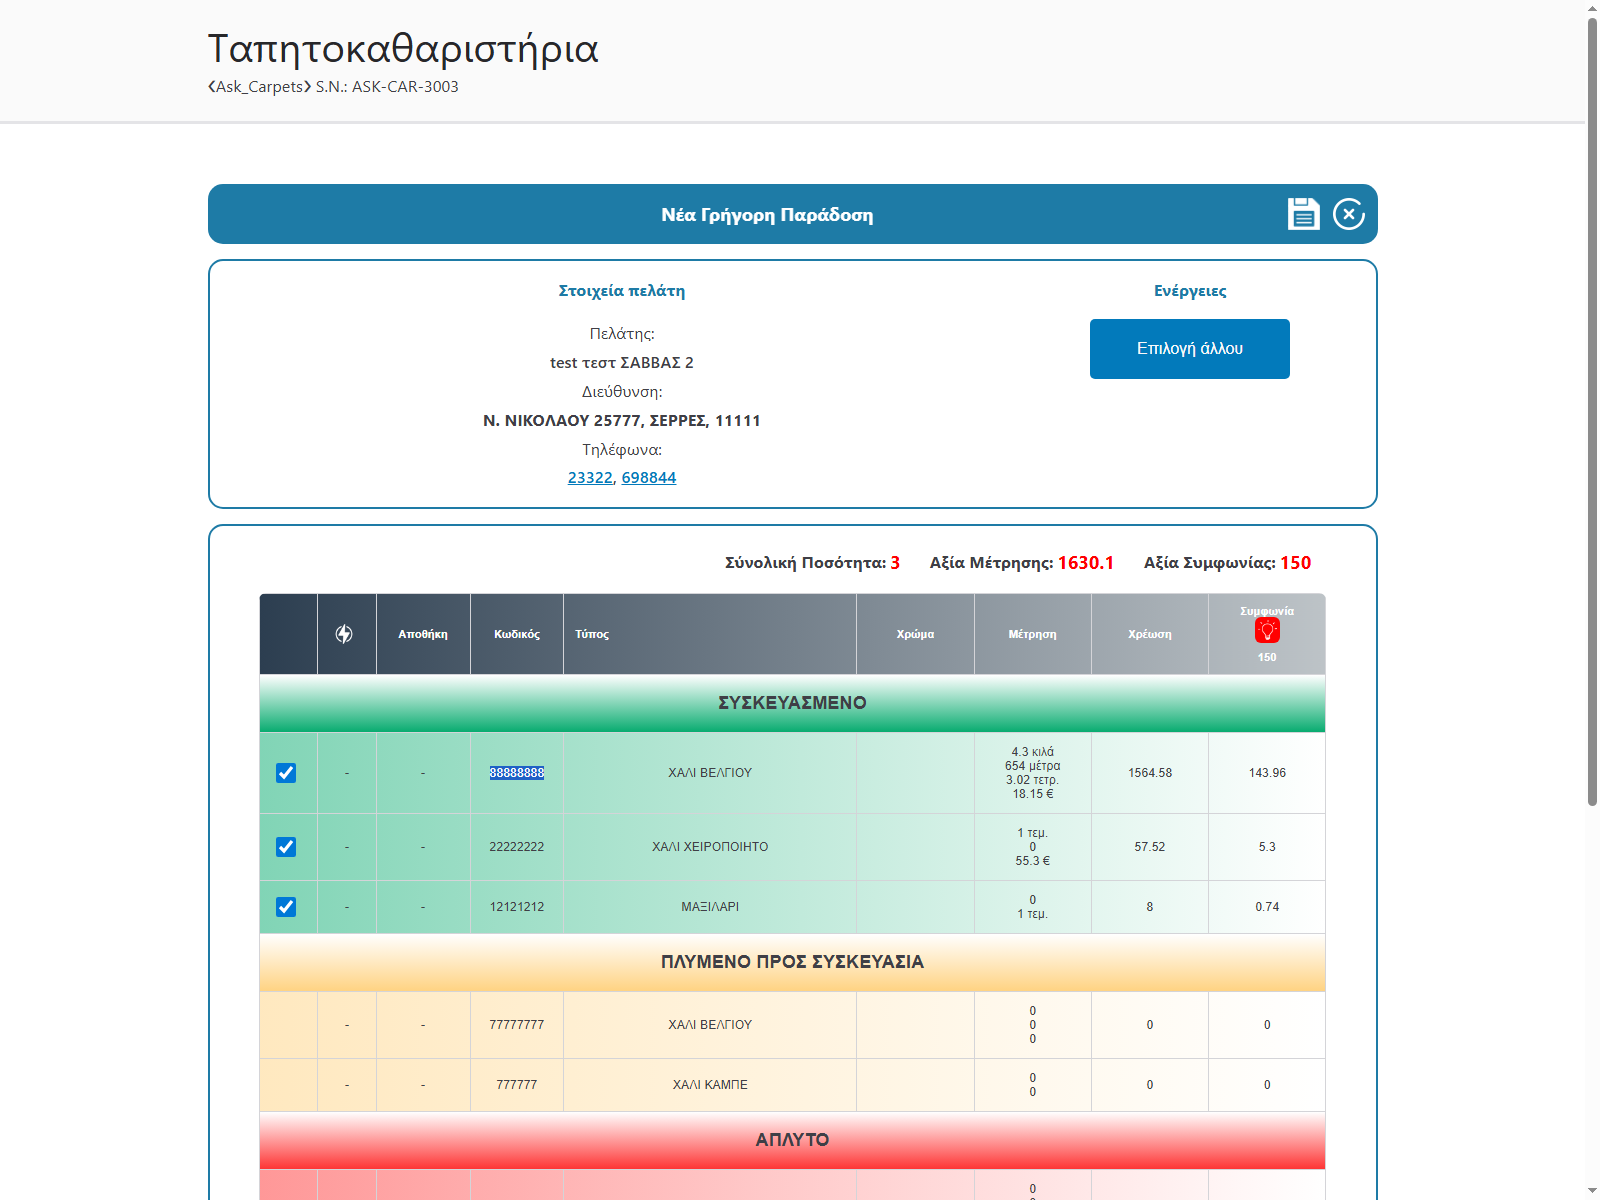Click charge value 57.52
The image size is (1600, 1200).
(x=1150, y=847)
